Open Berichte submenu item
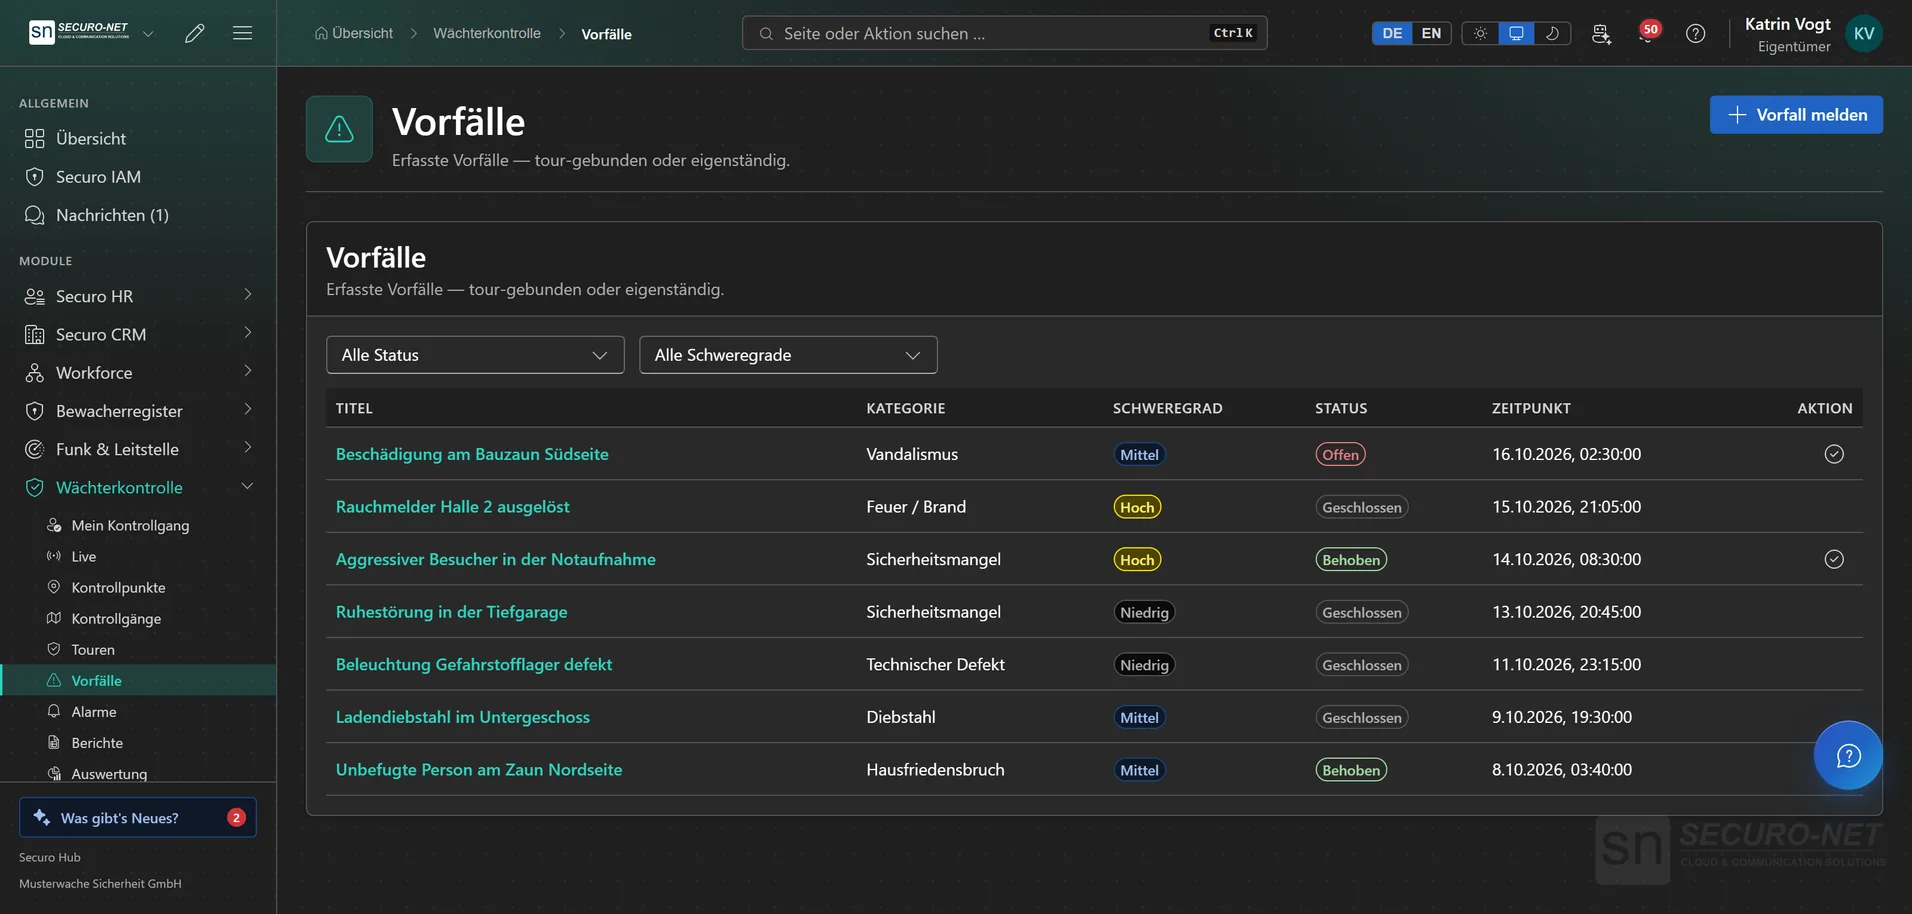 click(x=138, y=742)
